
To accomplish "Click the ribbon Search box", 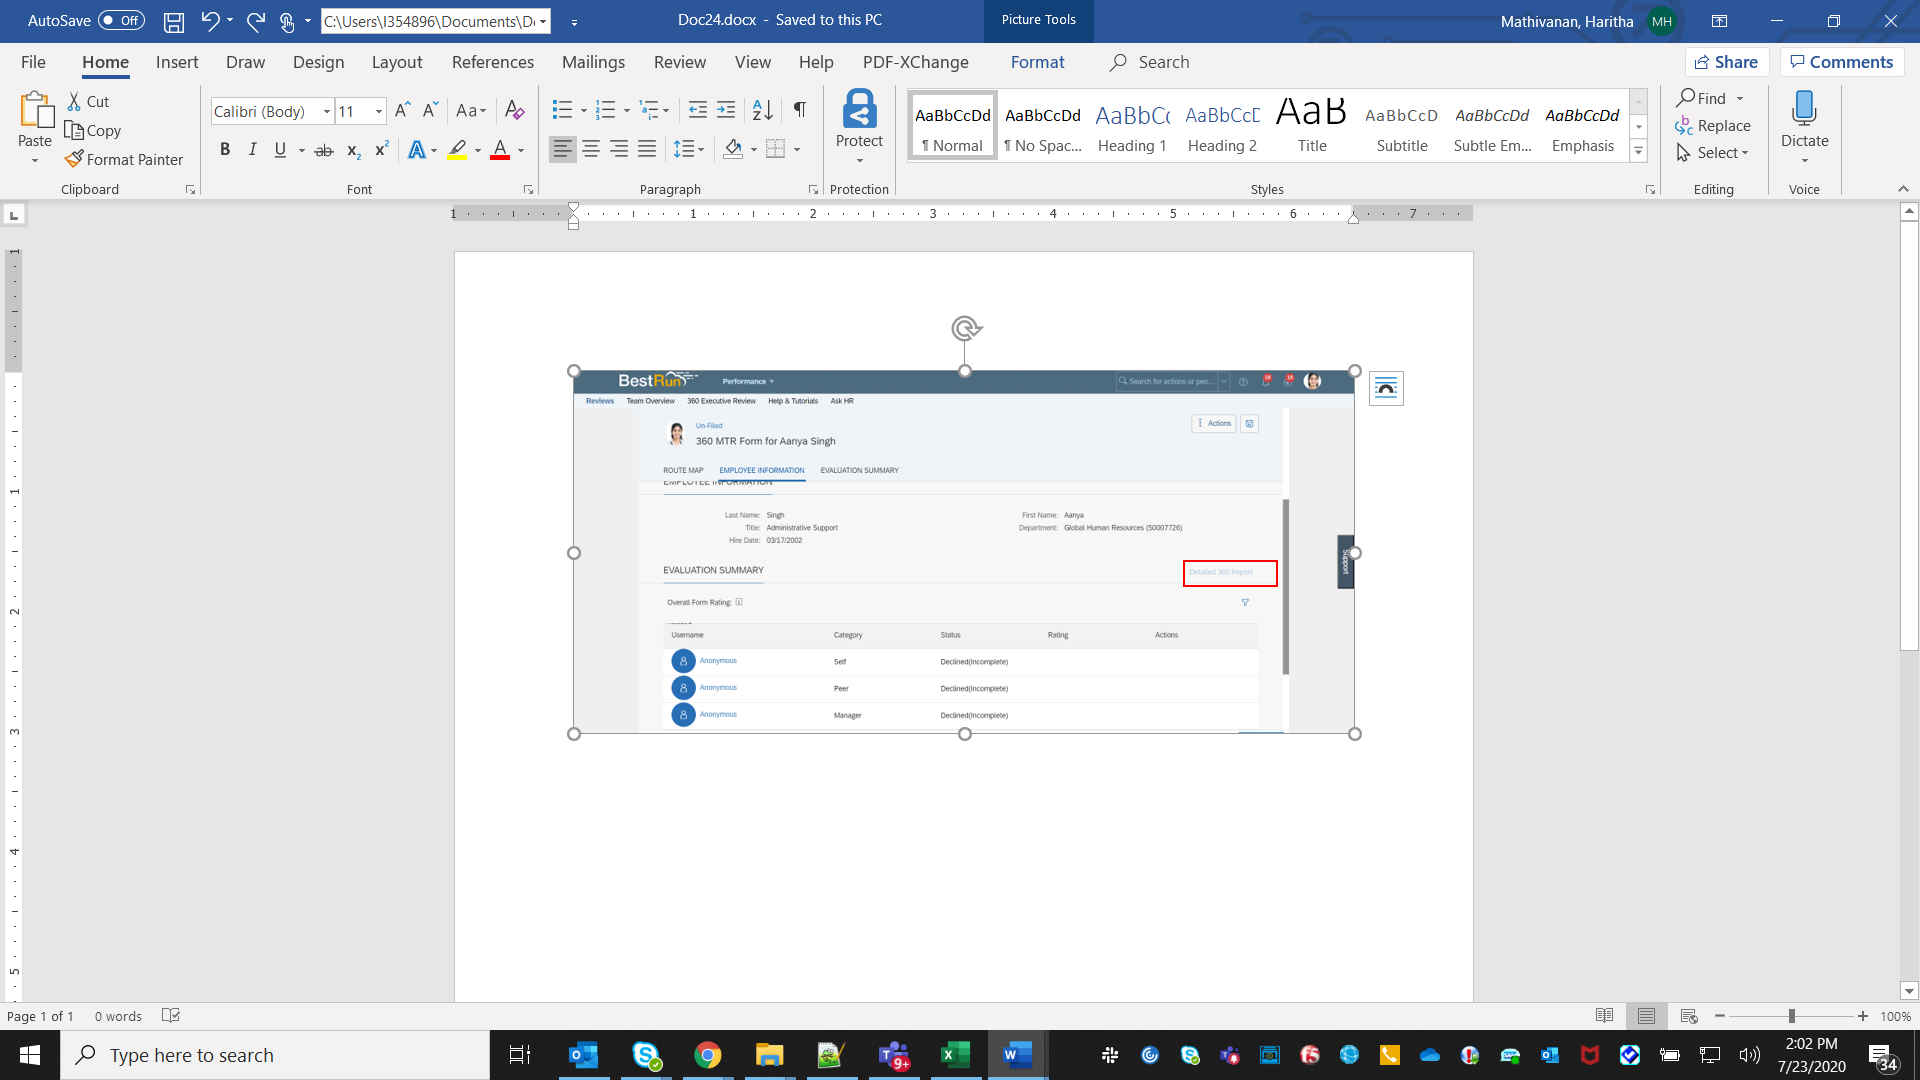I will click(1150, 62).
